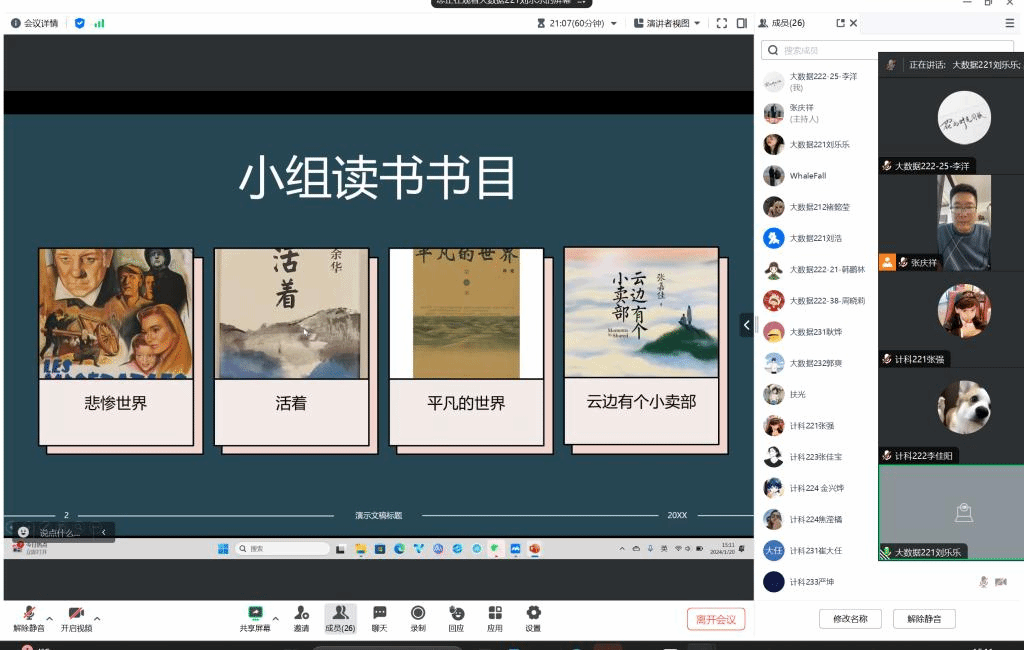Unmute microphone via 解除静音 toolbar icon
This screenshot has width=1024, height=650.
29,613
